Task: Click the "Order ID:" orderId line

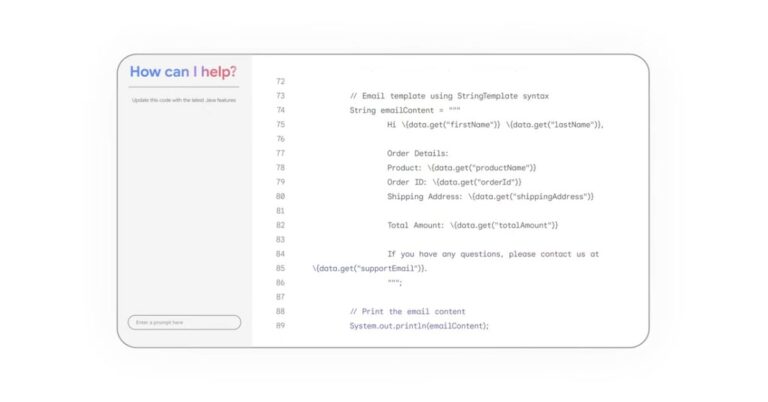Action: click(456, 182)
